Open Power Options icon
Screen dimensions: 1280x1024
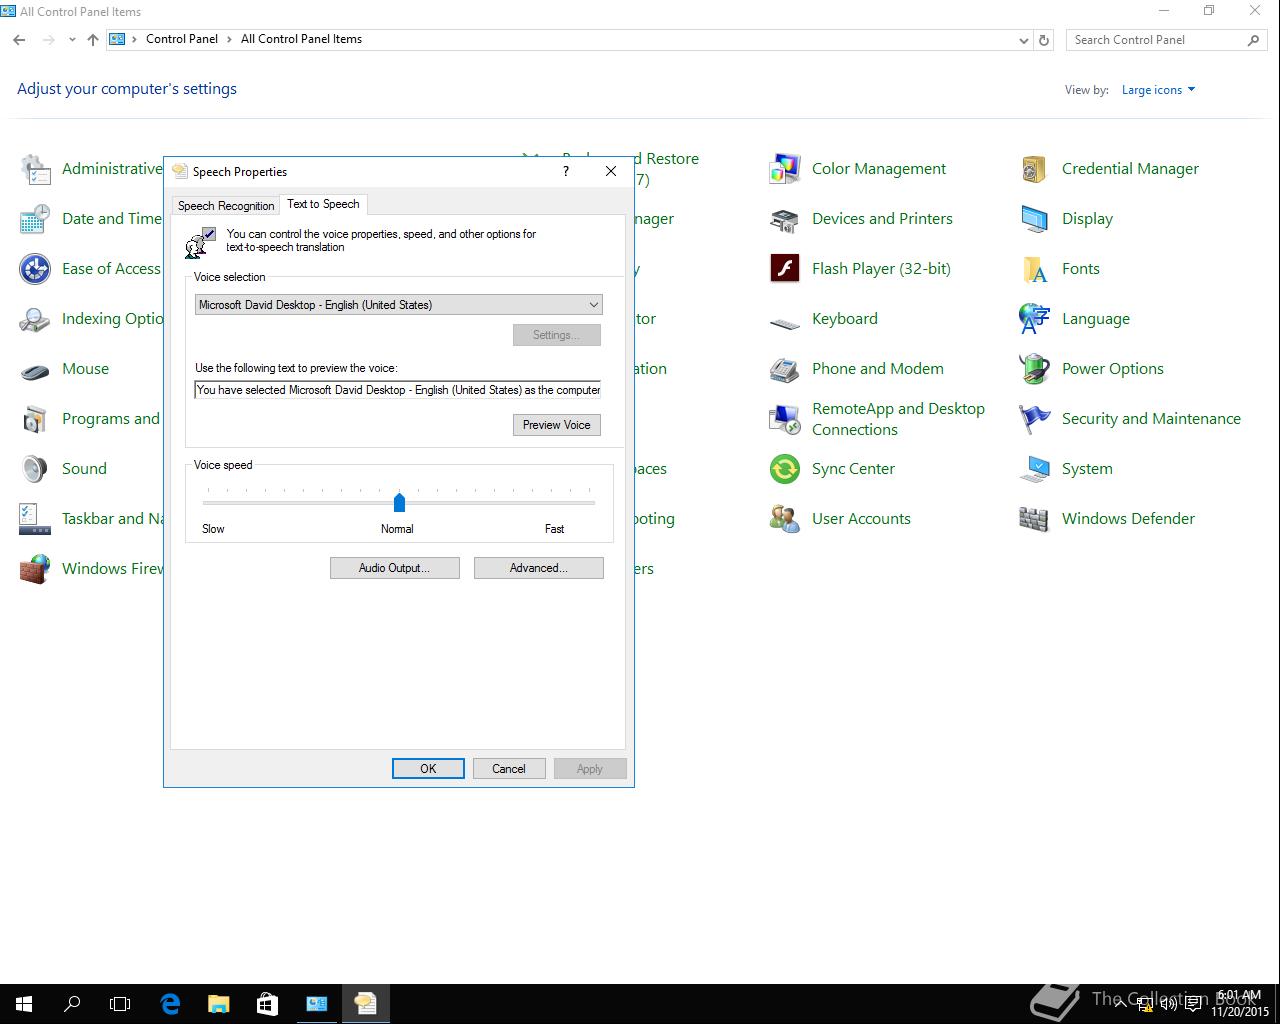[x=1035, y=369]
